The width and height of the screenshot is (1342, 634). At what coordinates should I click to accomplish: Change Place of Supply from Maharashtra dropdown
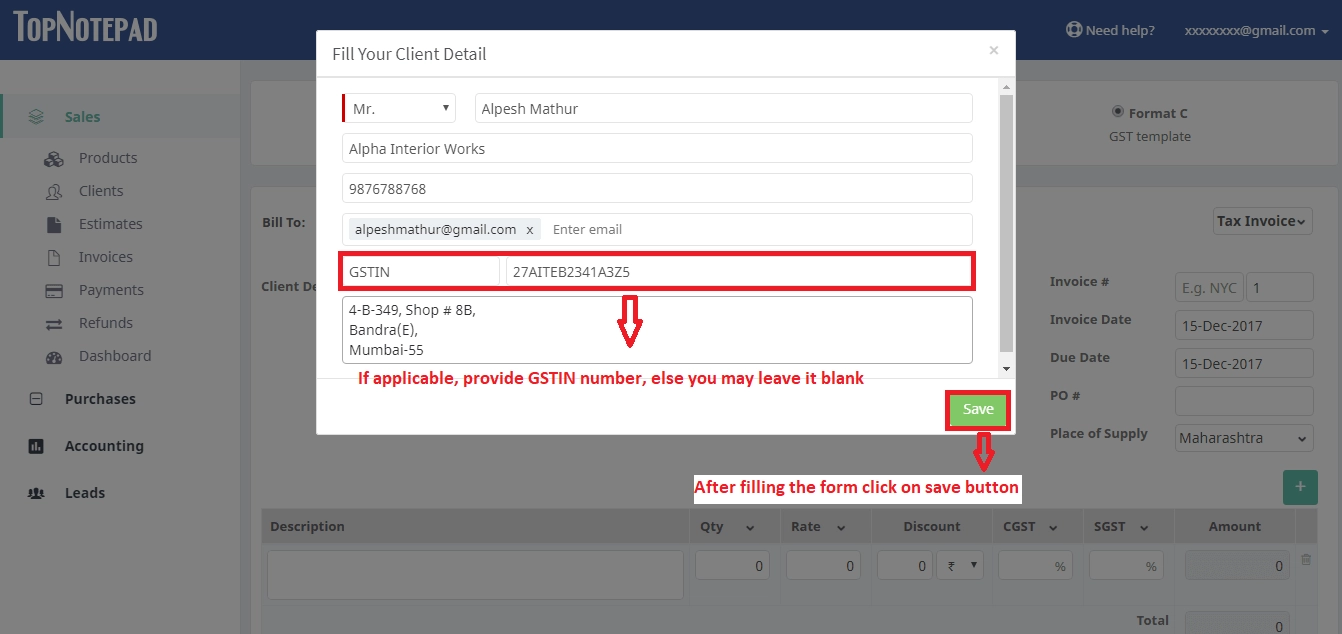1243,438
